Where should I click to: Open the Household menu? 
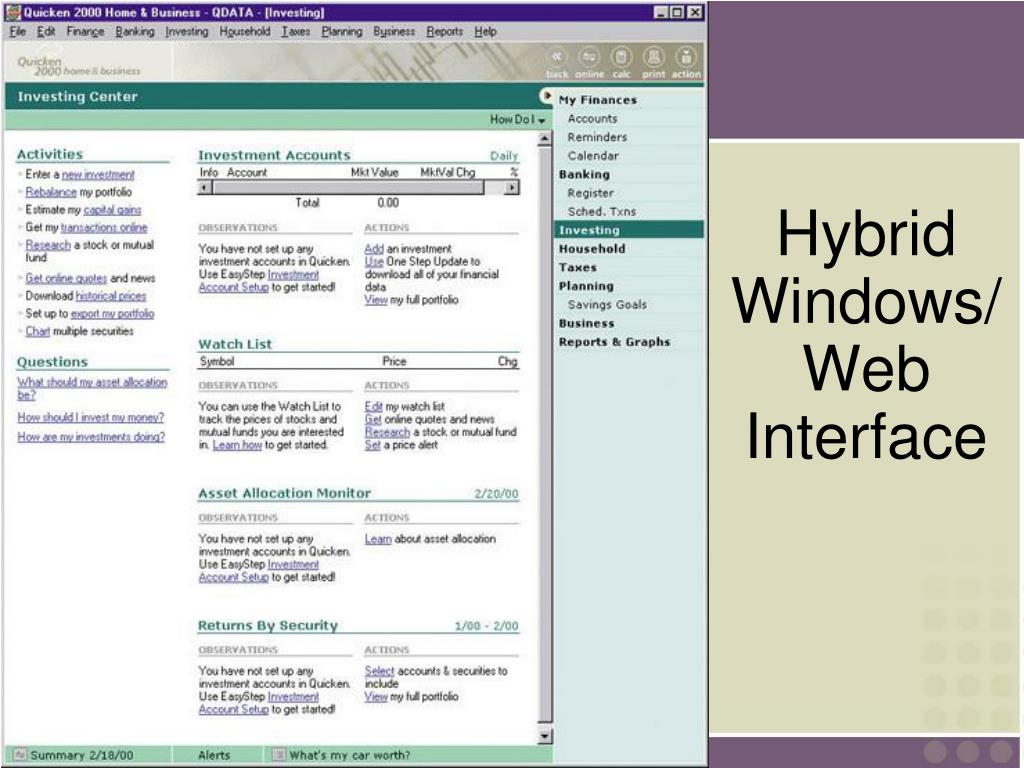coord(244,31)
